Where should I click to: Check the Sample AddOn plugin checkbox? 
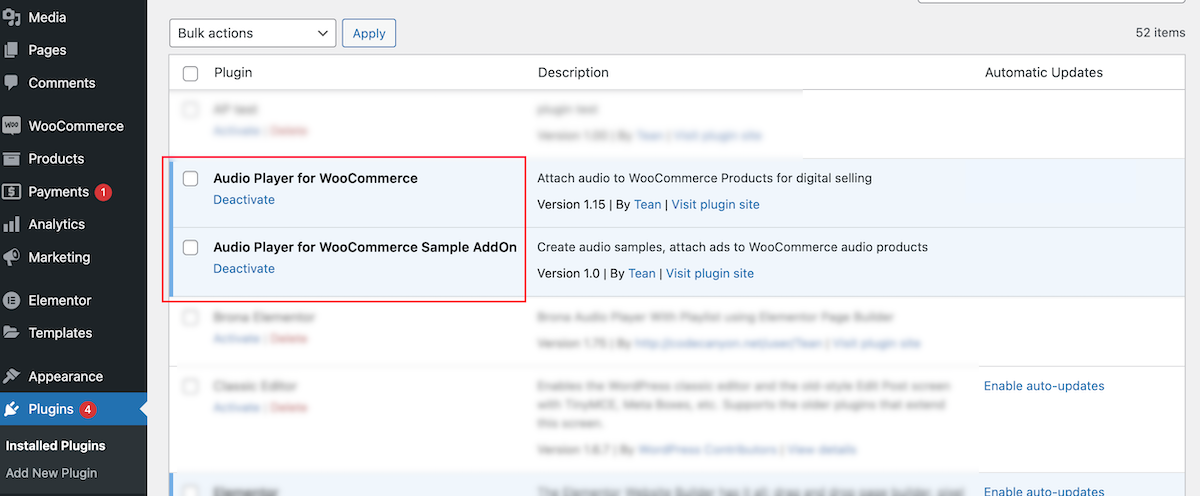pyautogui.click(x=191, y=248)
